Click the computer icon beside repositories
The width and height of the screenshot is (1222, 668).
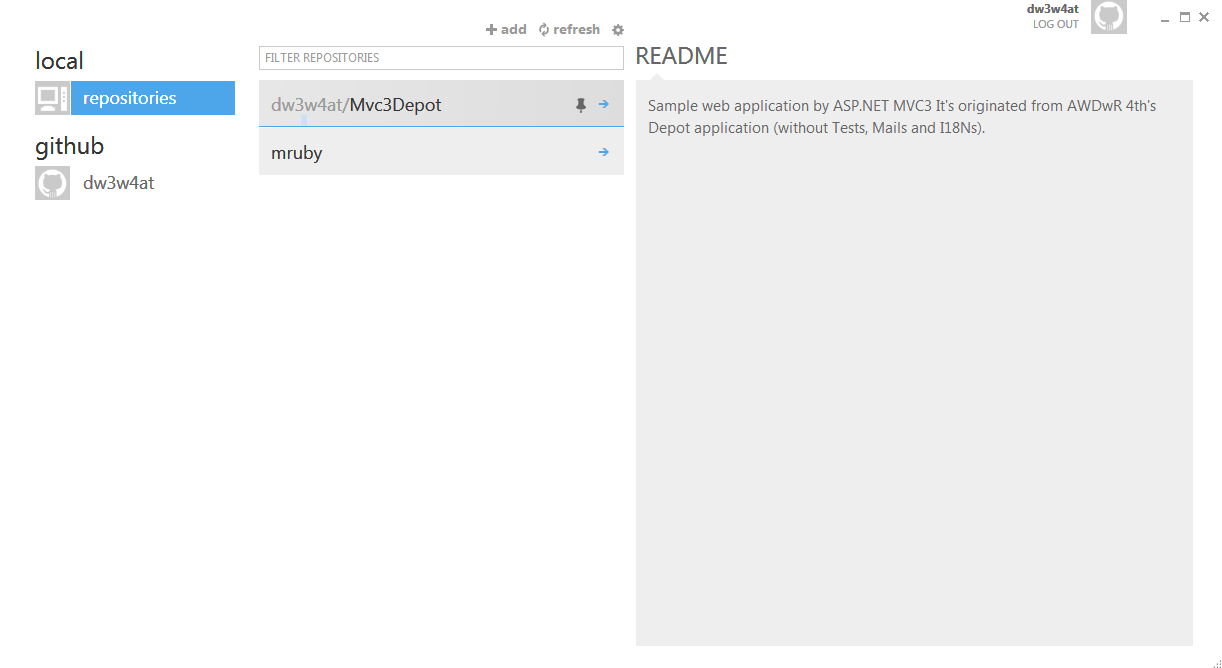[x=52, y=98]
